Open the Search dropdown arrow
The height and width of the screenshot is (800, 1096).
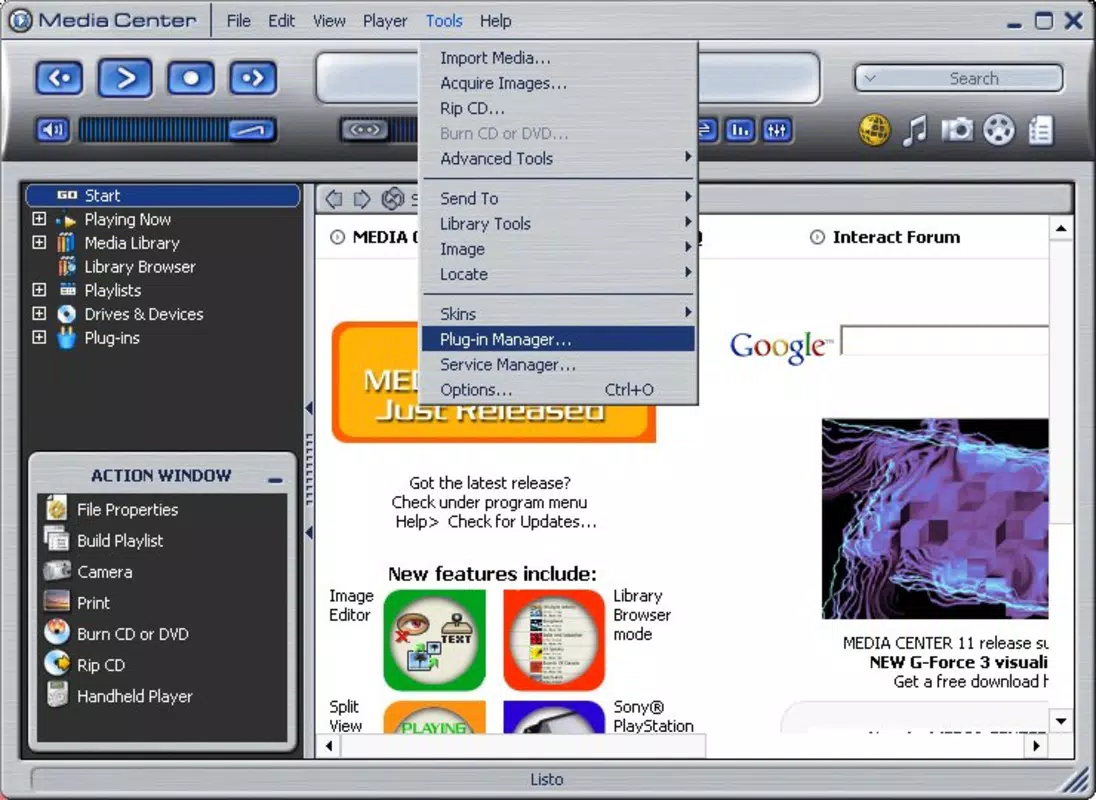point(870,78)
